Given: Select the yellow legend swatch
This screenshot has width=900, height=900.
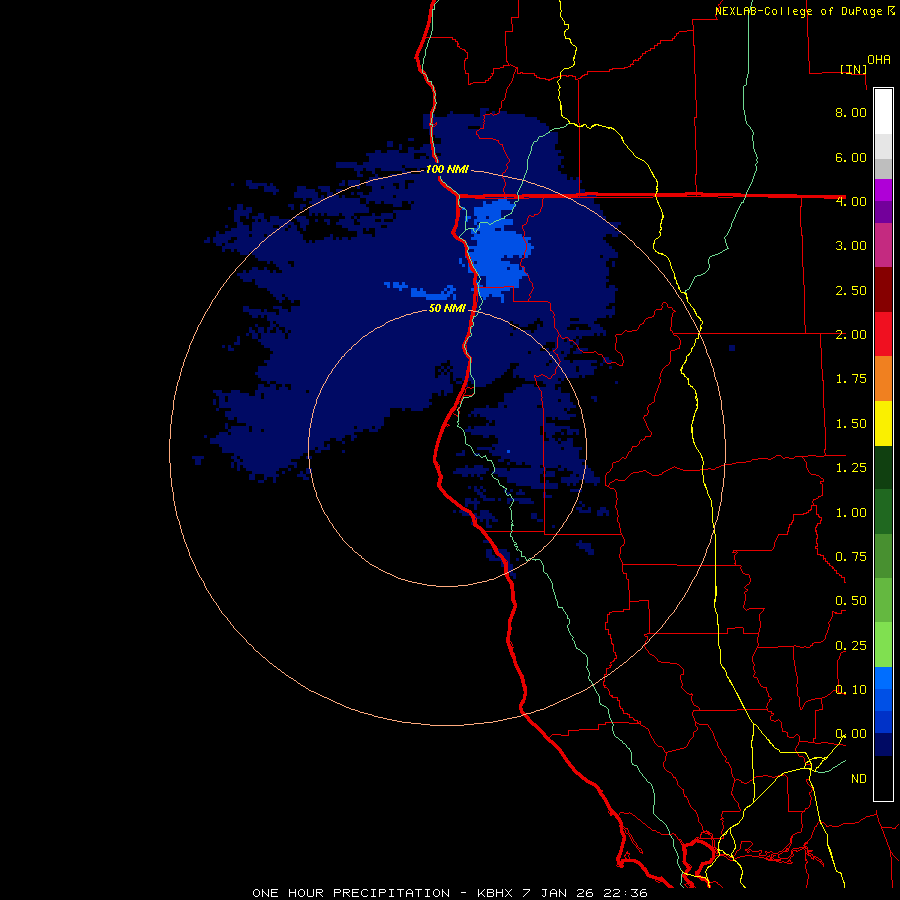Looking at the screenshot, I should (883, 424).
